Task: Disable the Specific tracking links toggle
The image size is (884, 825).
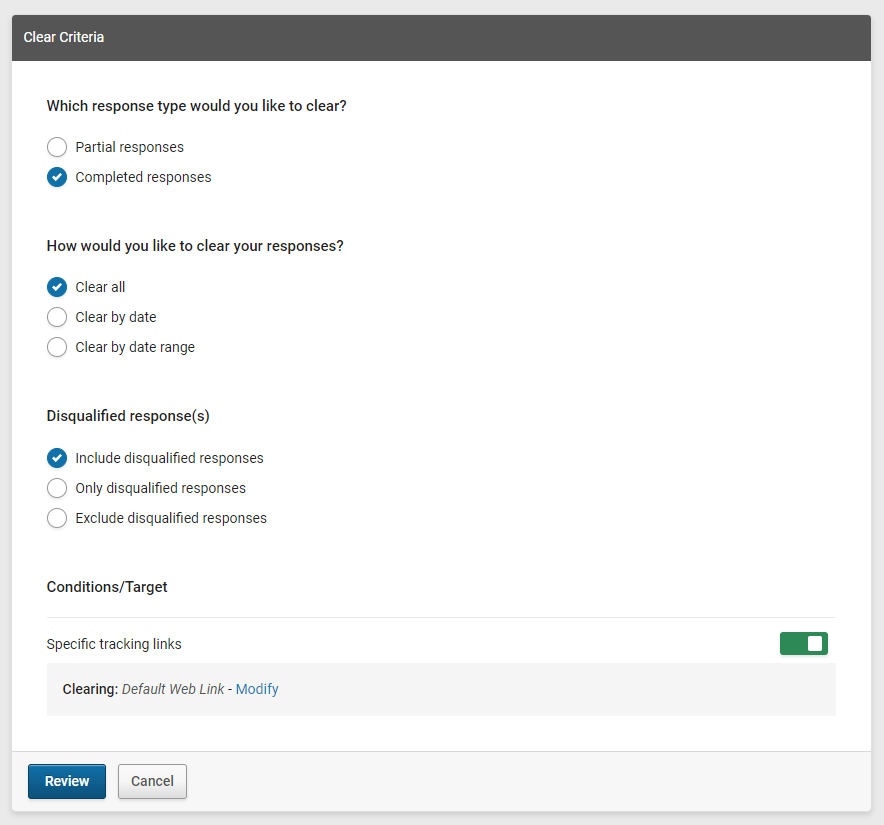Action: [803, 643]
